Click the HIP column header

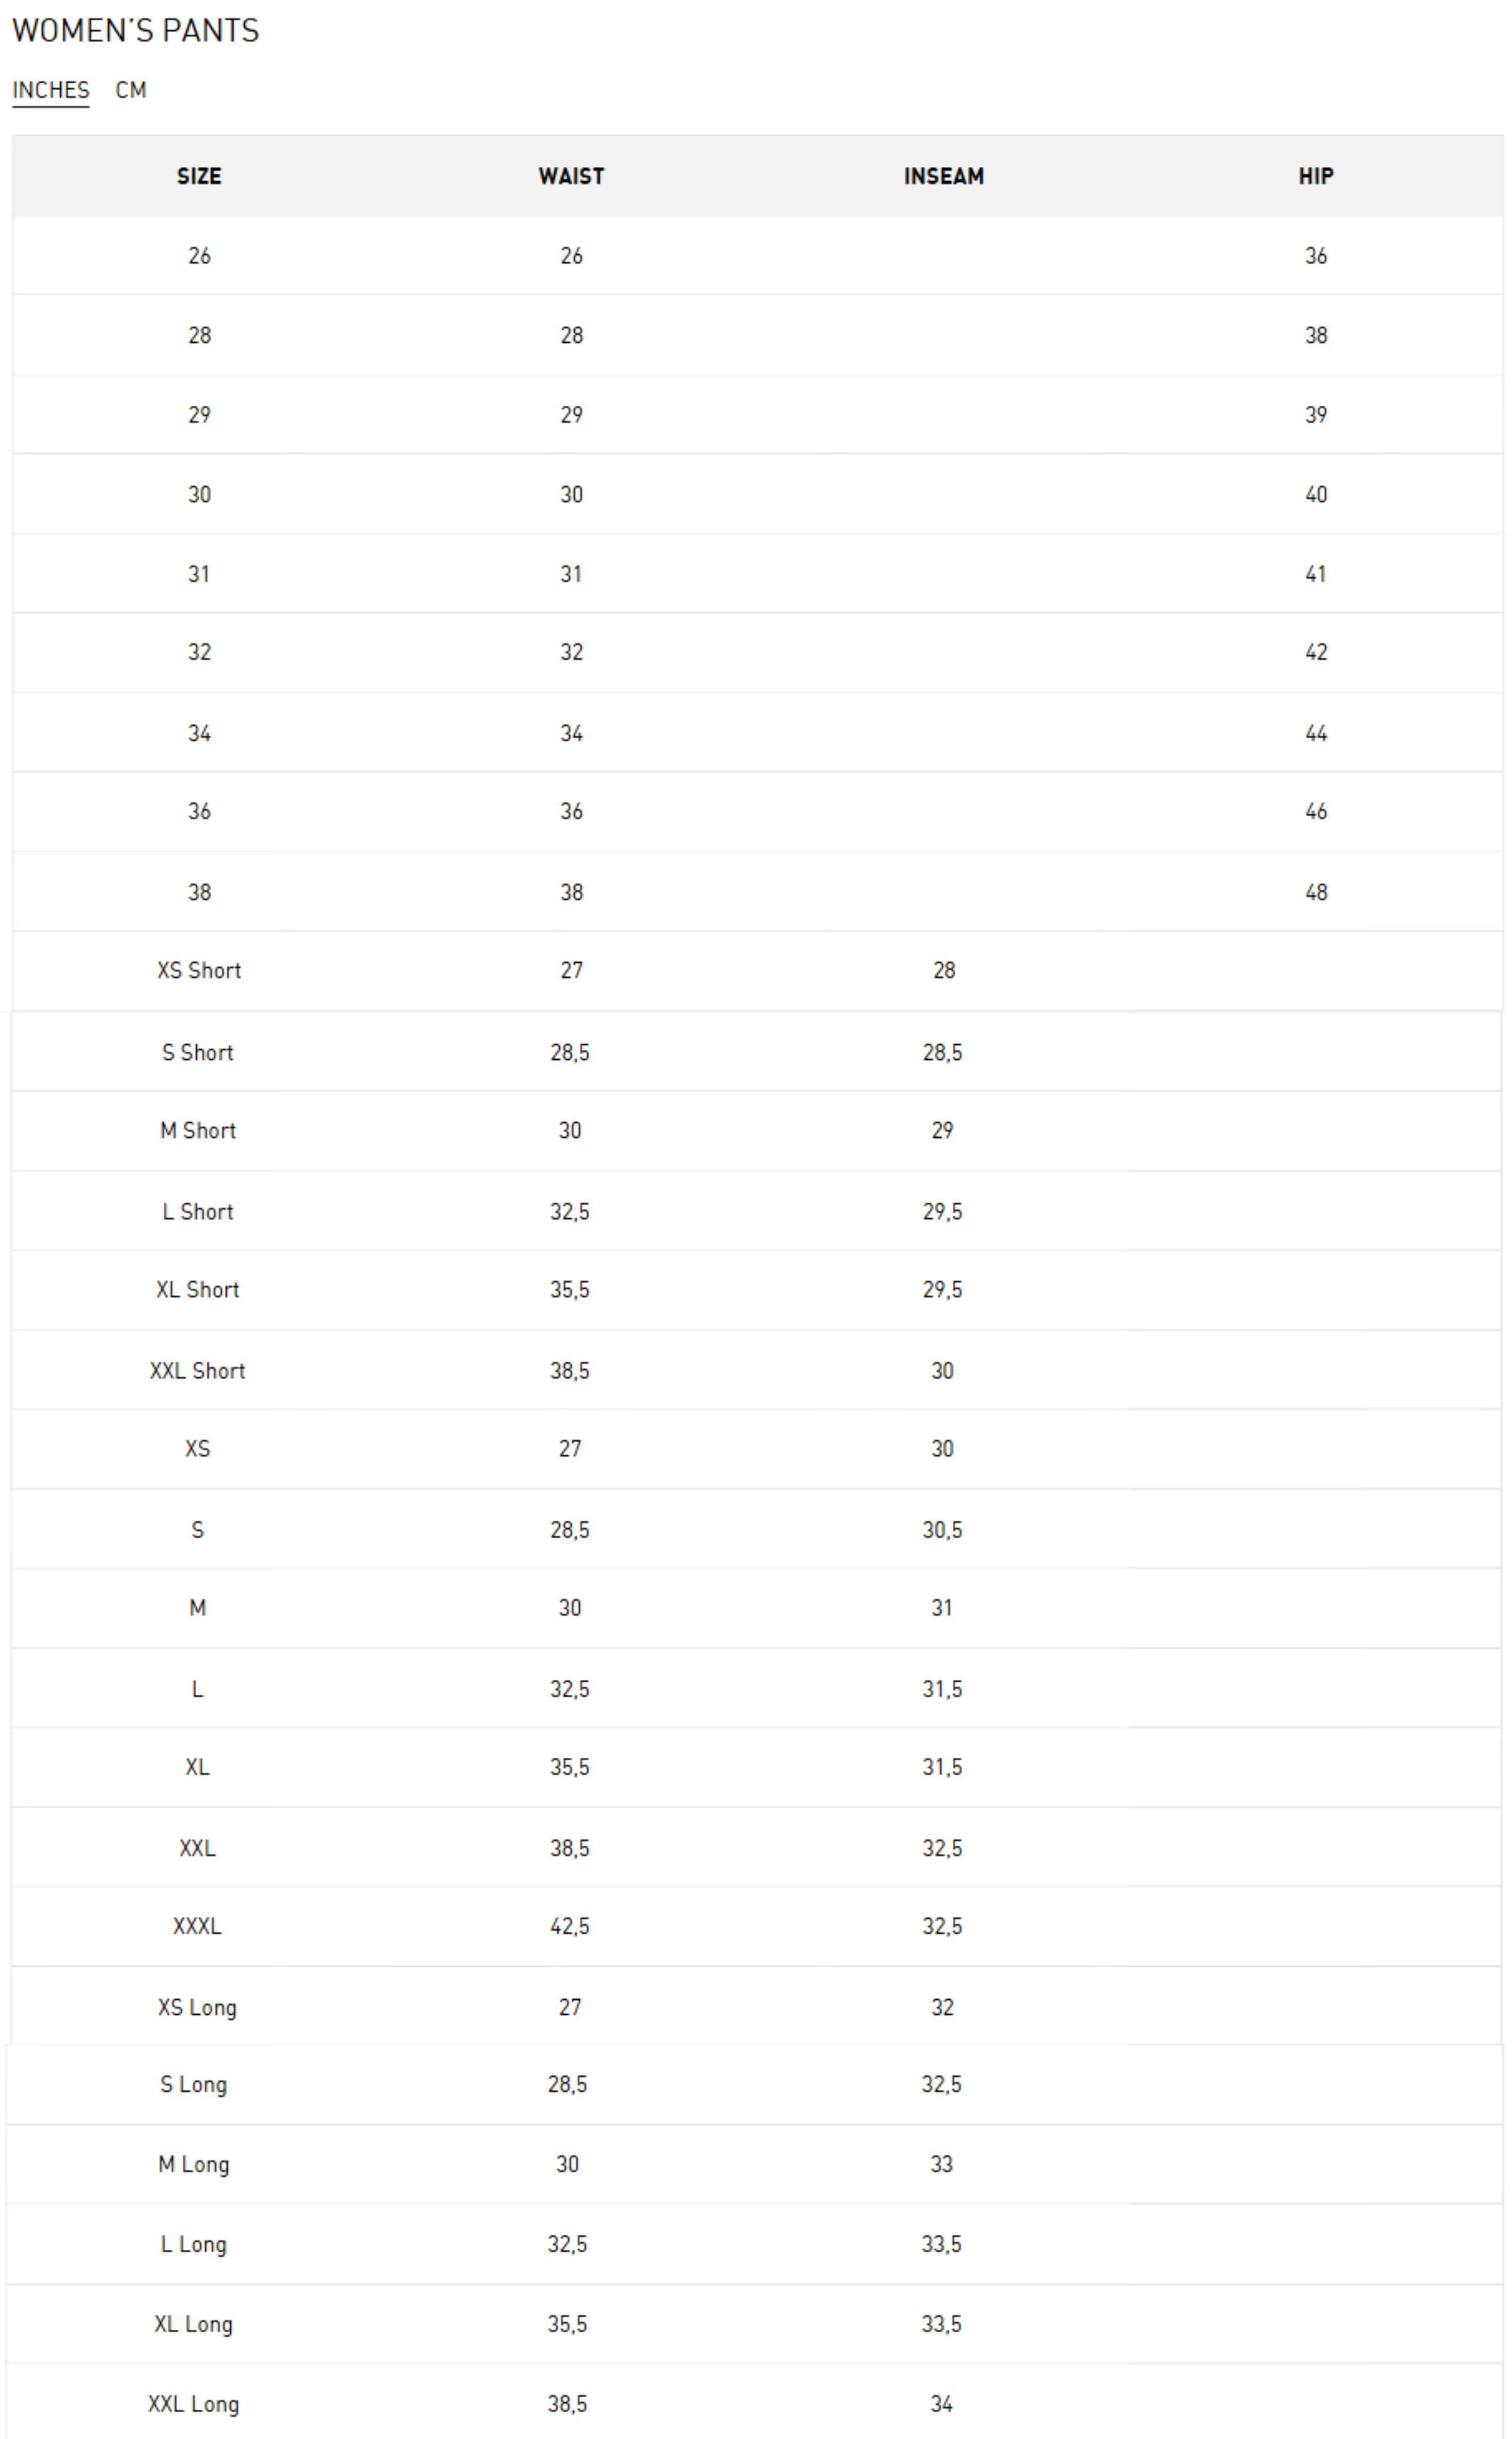tap(1315, 176)
